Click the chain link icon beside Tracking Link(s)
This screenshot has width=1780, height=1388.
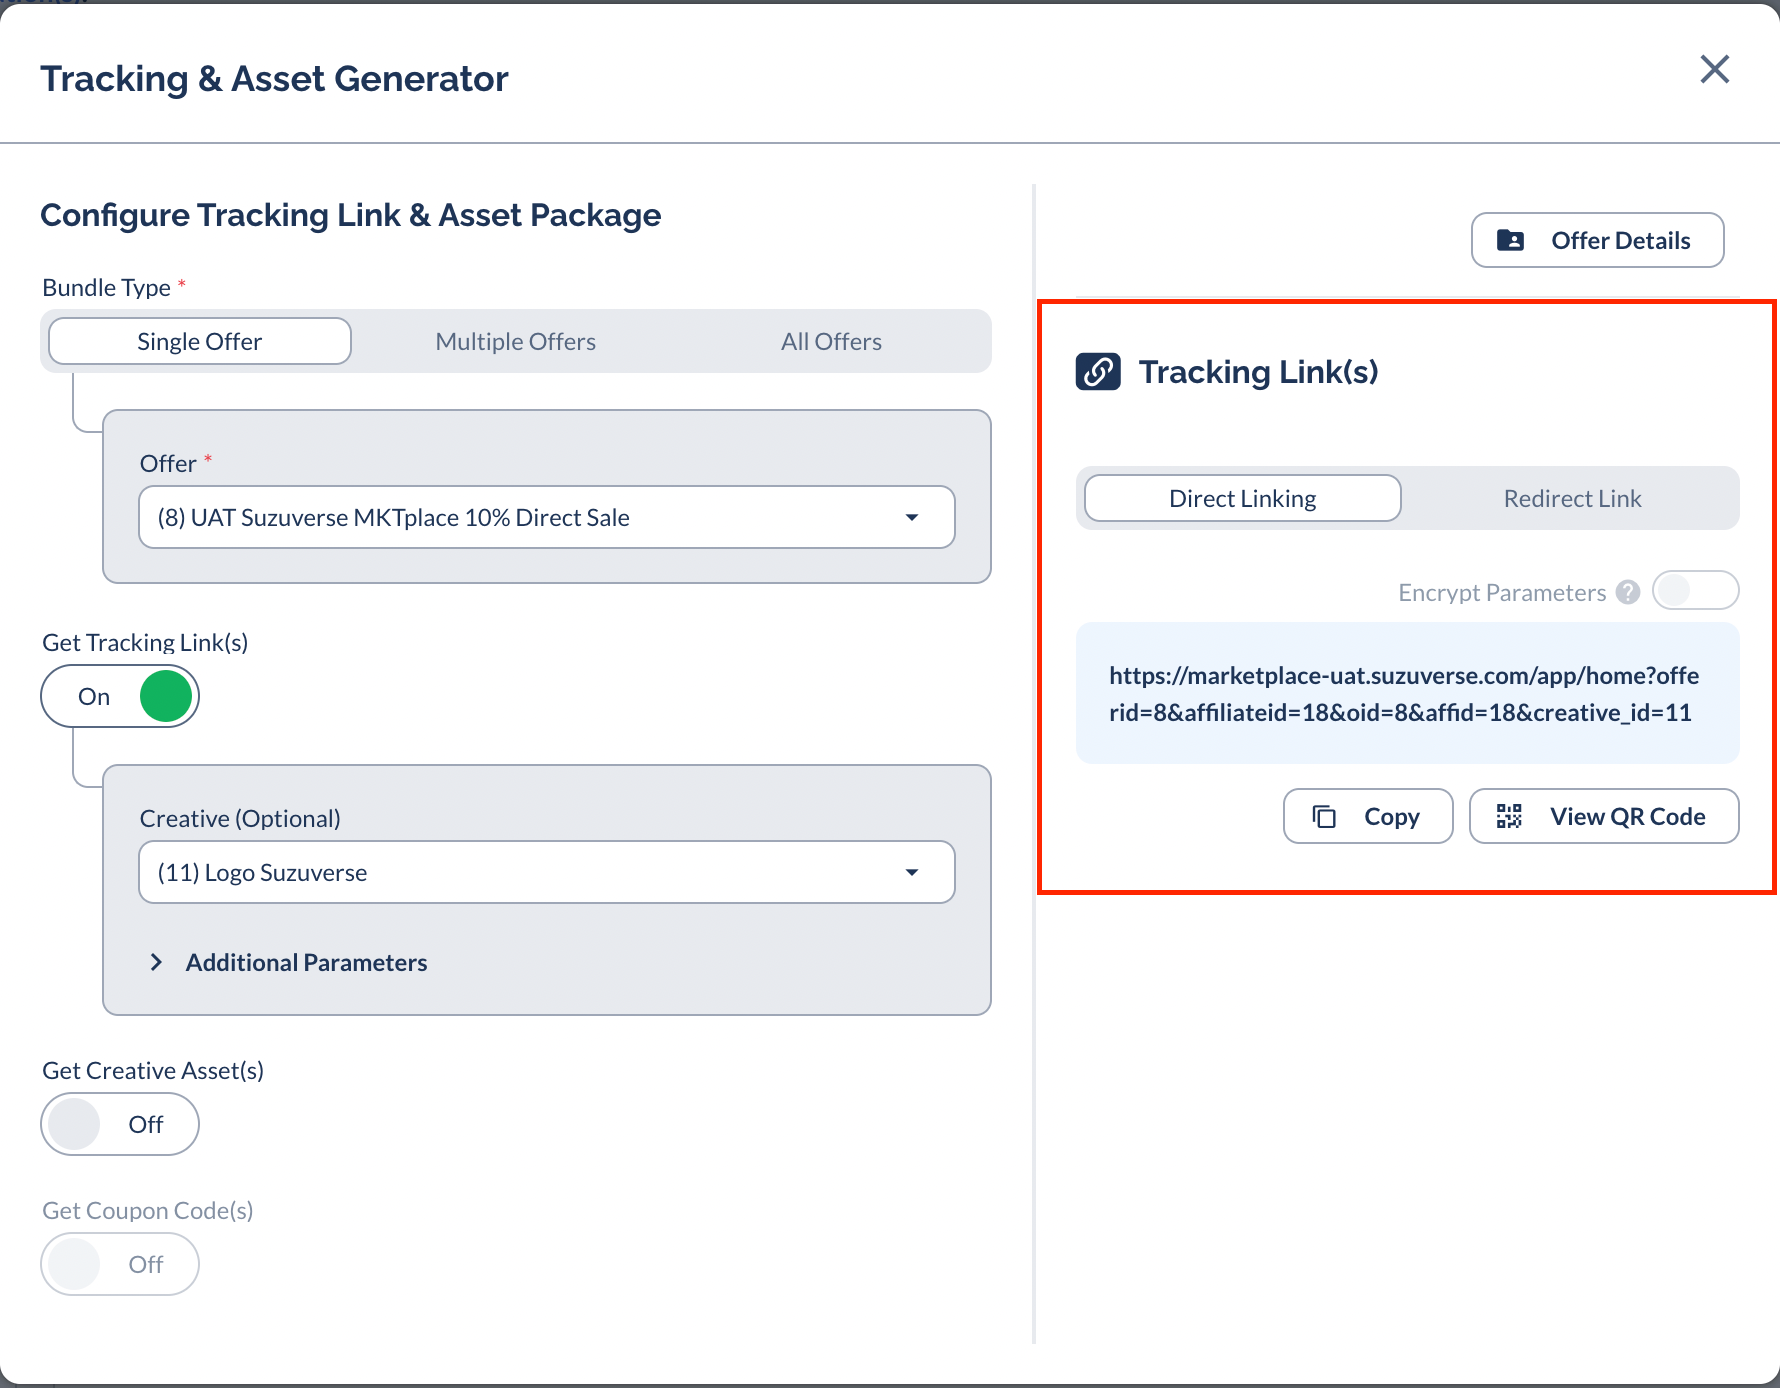pos(1098,372)
